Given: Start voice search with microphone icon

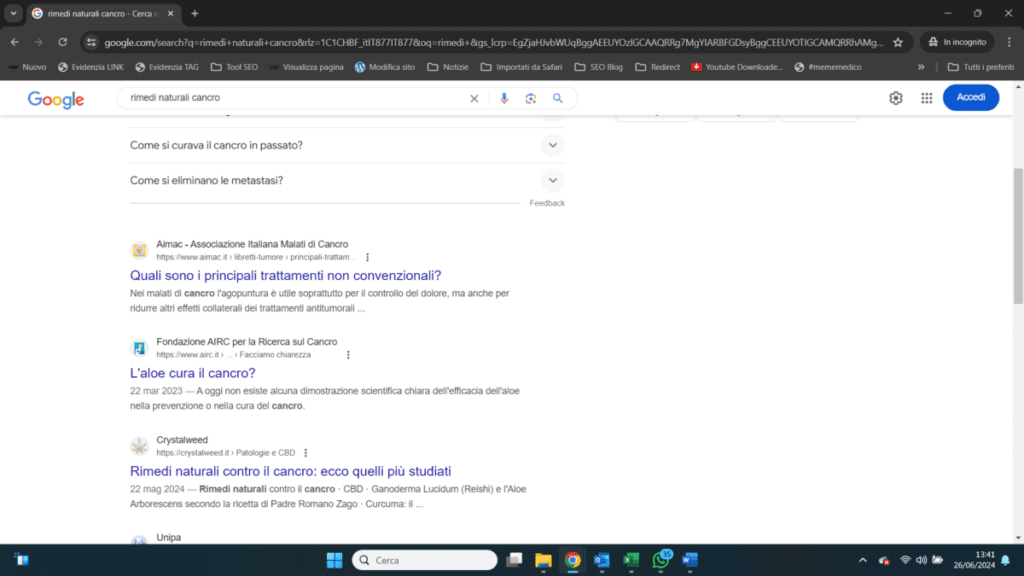Looking at the screenshot, I should [x=504, y=98].
